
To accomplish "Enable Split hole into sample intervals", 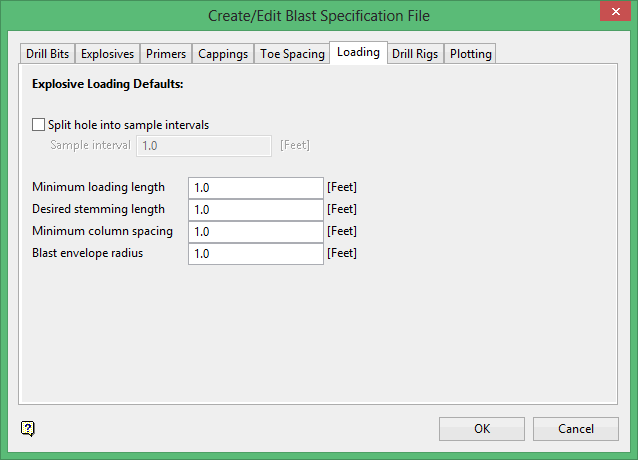I will click(39, 125).
